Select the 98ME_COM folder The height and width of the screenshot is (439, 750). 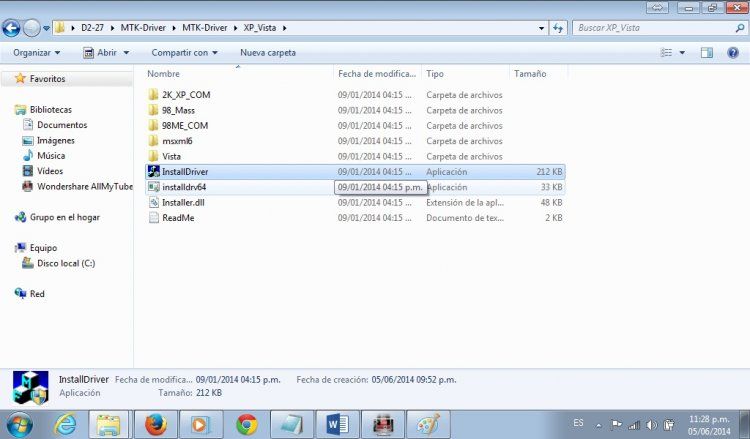point(185,125)
